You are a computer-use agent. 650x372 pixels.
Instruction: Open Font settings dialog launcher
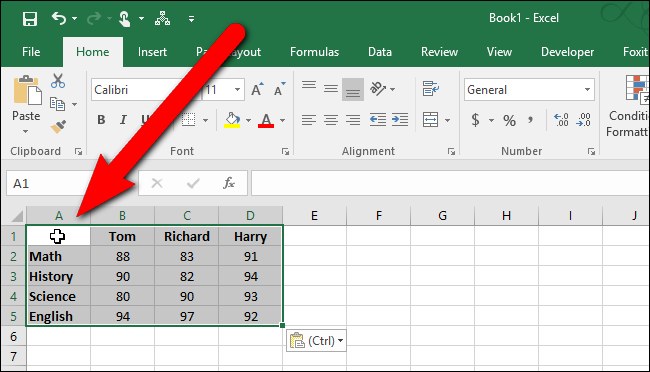coord(285,152)
